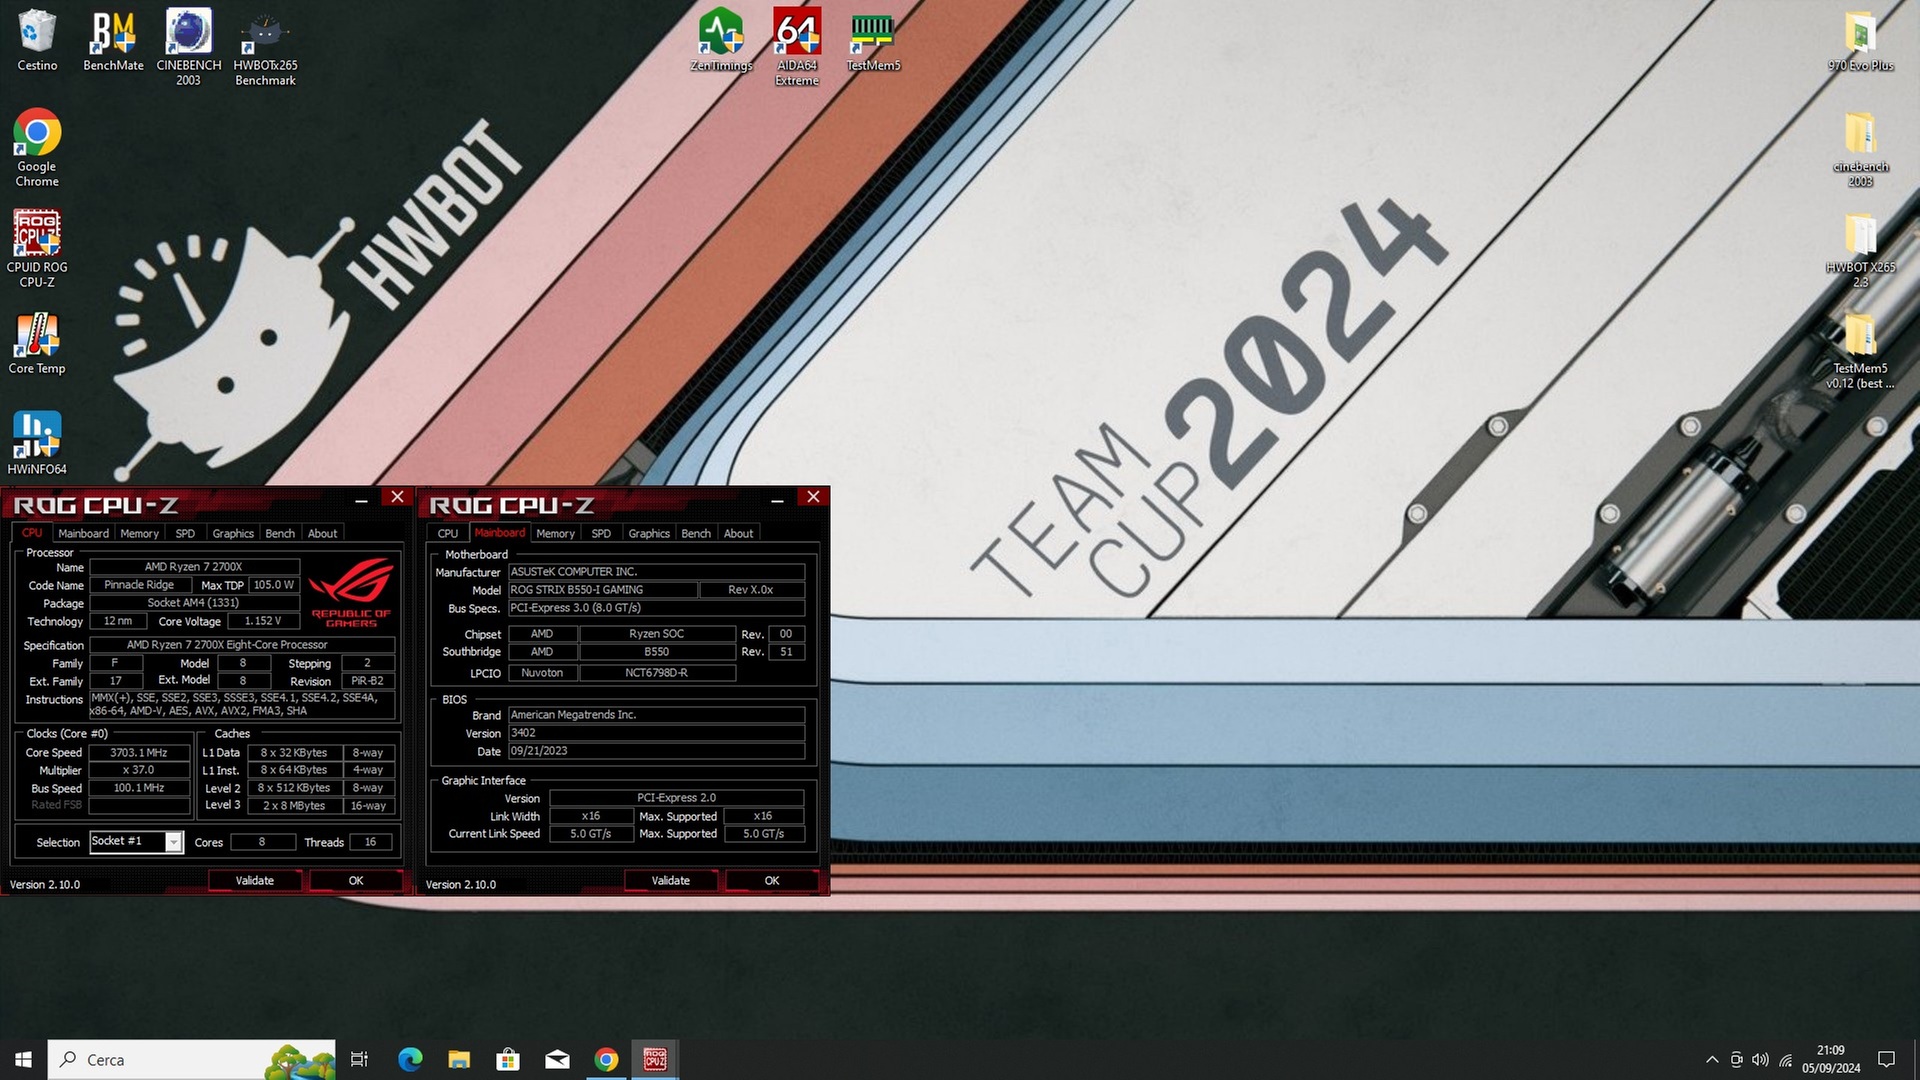Screen dimensions: 1920x1080
Task: Click the Core Voltage 1.152 V value
Action: tap(263, 621)
